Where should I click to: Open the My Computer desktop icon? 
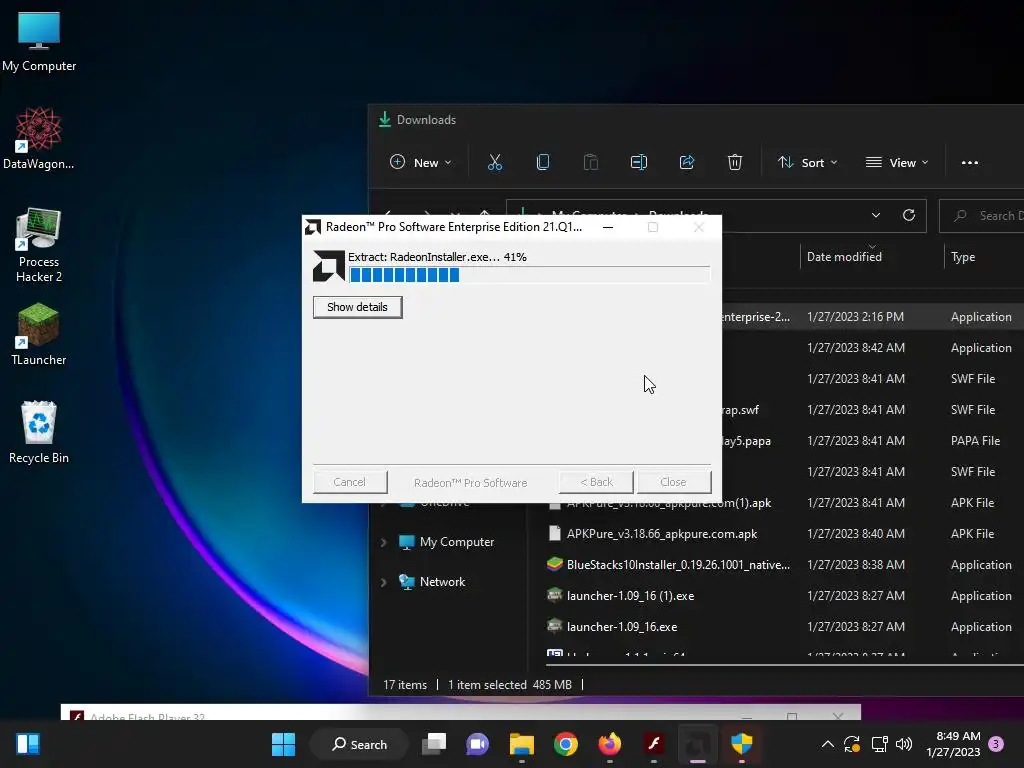[x=39, y=42]
